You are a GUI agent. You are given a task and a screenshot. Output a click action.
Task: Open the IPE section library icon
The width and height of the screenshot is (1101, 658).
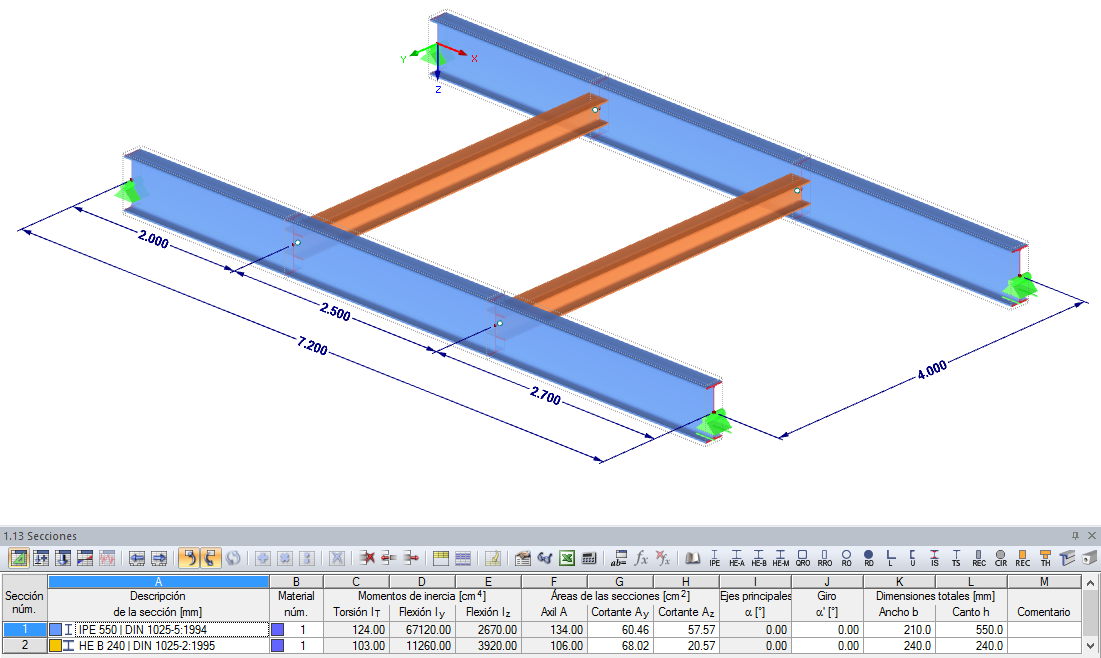point(714,558)
